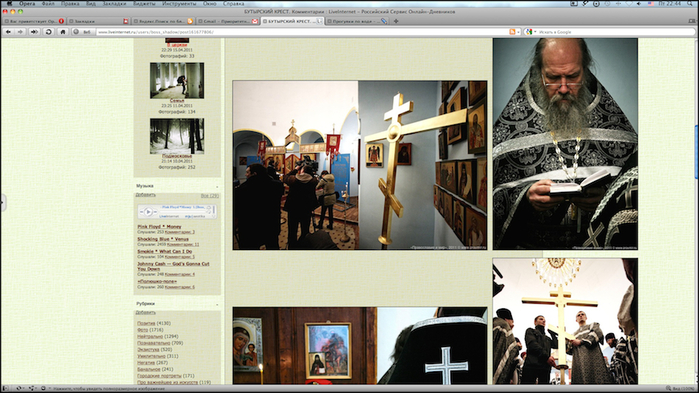Open the Вид menu
Viewport: 699px width, 393px height.
91,4
